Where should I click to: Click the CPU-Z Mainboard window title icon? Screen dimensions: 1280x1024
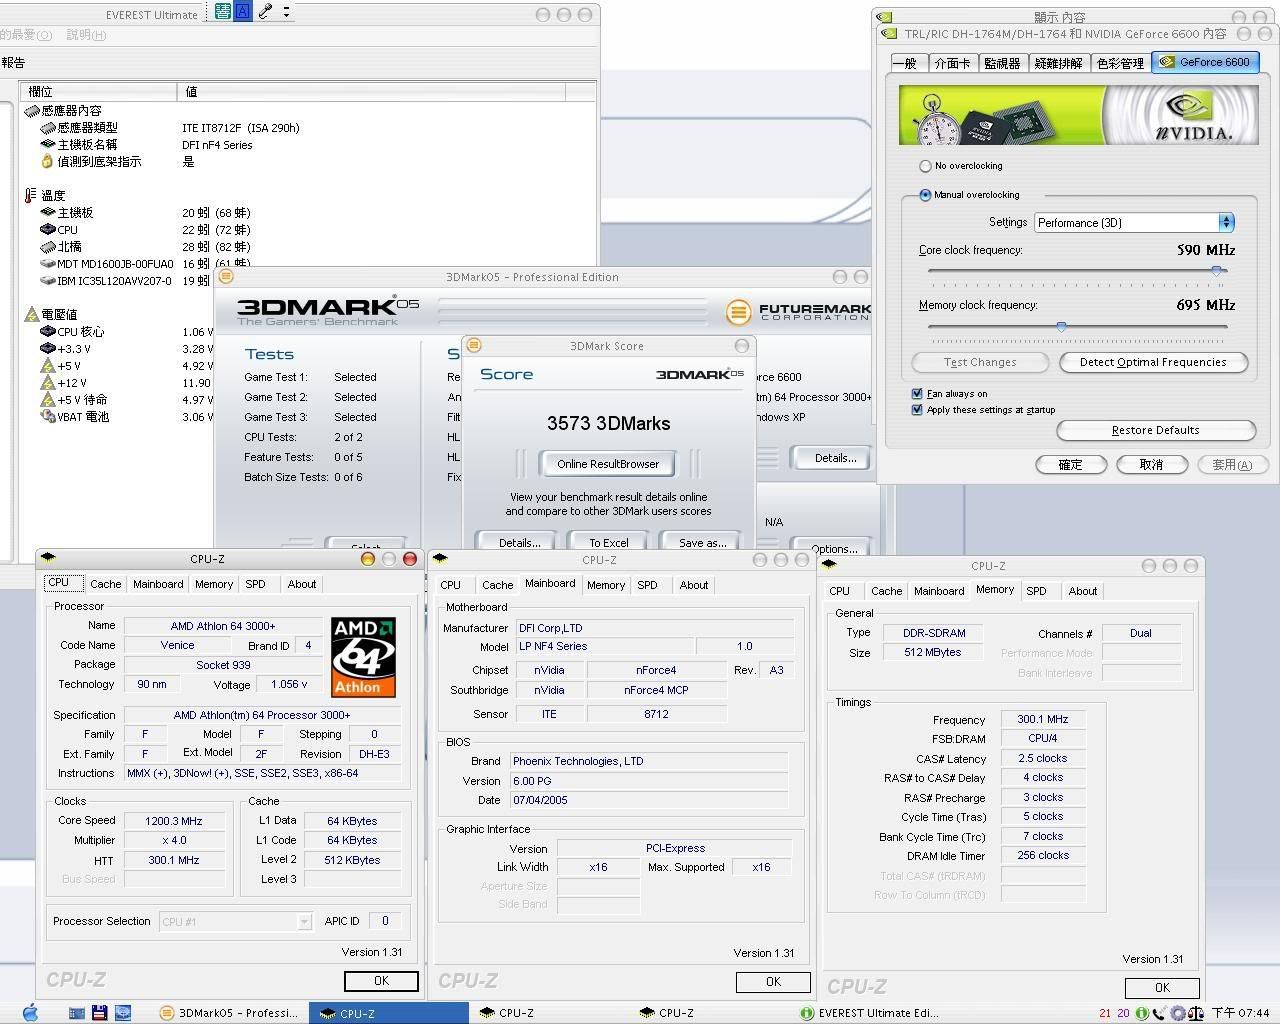click(x=440, y=559)
